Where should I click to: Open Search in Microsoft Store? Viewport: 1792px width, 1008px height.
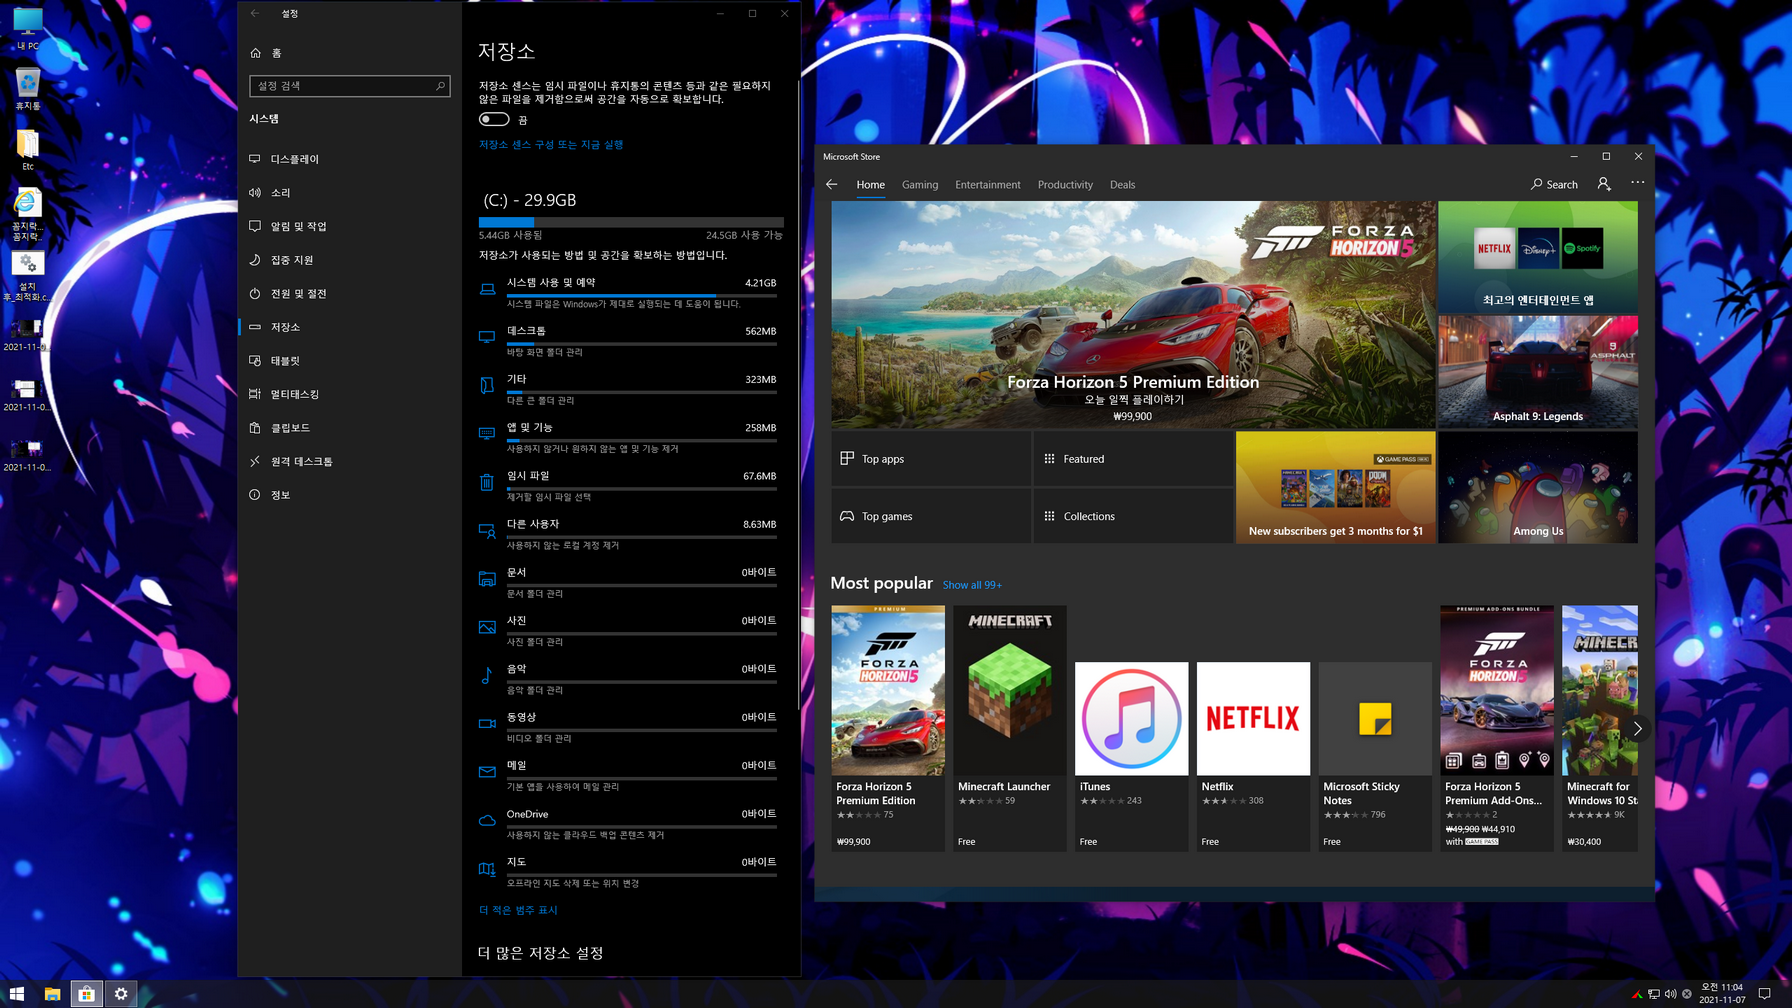point(1554,184)
